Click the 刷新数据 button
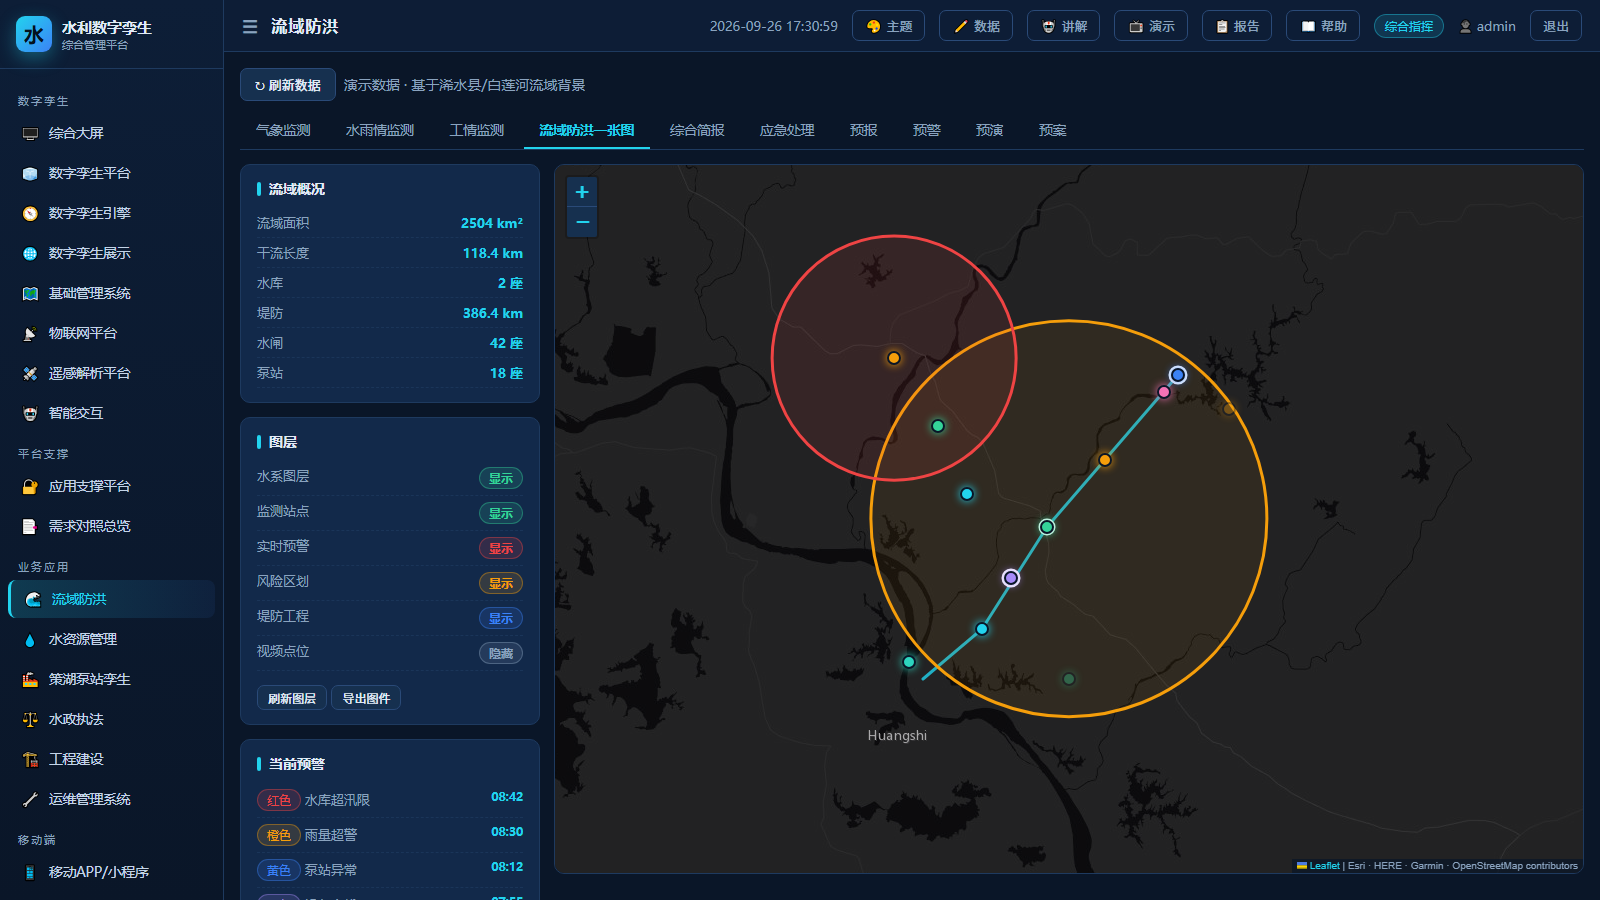The width and height of the screenshot is (1600, 900). [x=288, y=85]
